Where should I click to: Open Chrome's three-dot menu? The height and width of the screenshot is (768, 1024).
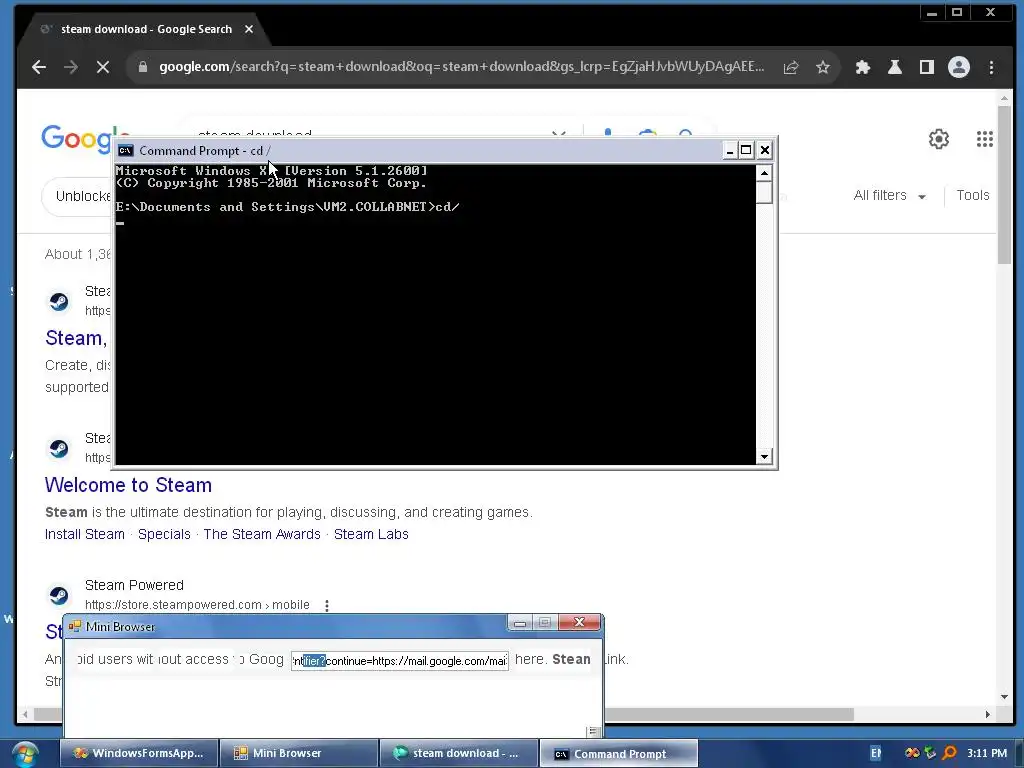(991, 67)
